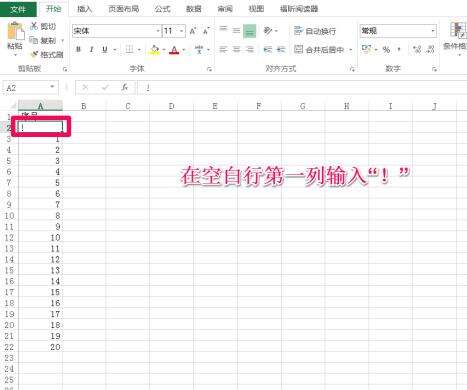Select column D header
Viewport: 467px width, 390px height.
pyautogui.click(x=171, y=106)
